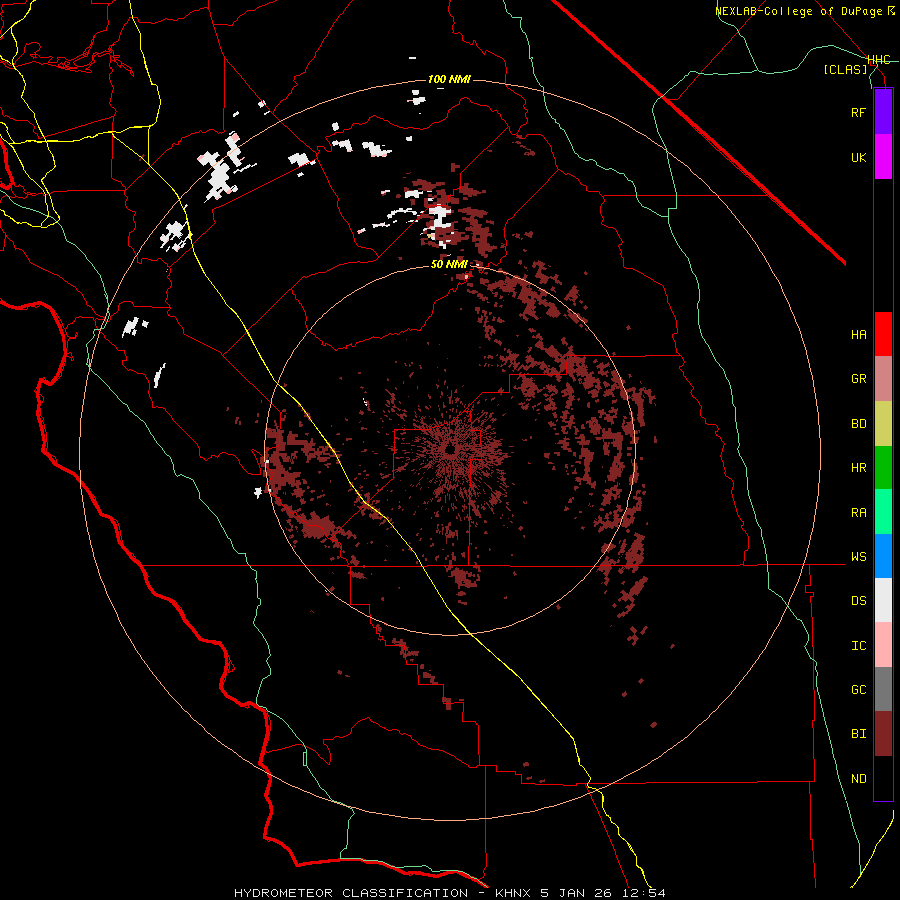900x900 pixels.
Task: Pick the RA light-green legend swatch
Action: [883, 512]
